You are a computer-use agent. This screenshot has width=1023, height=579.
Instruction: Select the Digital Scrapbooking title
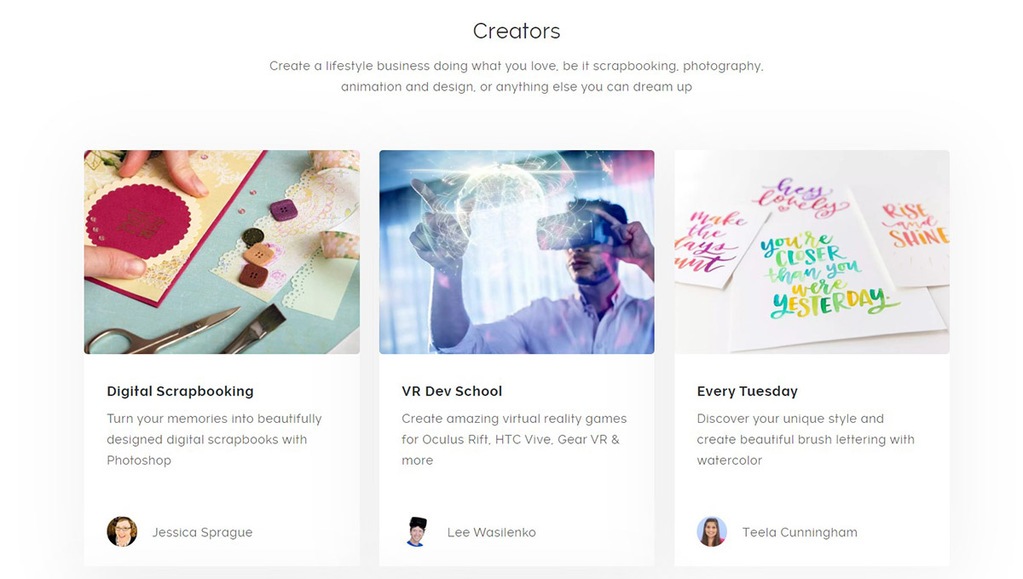(x=180, y=391)
